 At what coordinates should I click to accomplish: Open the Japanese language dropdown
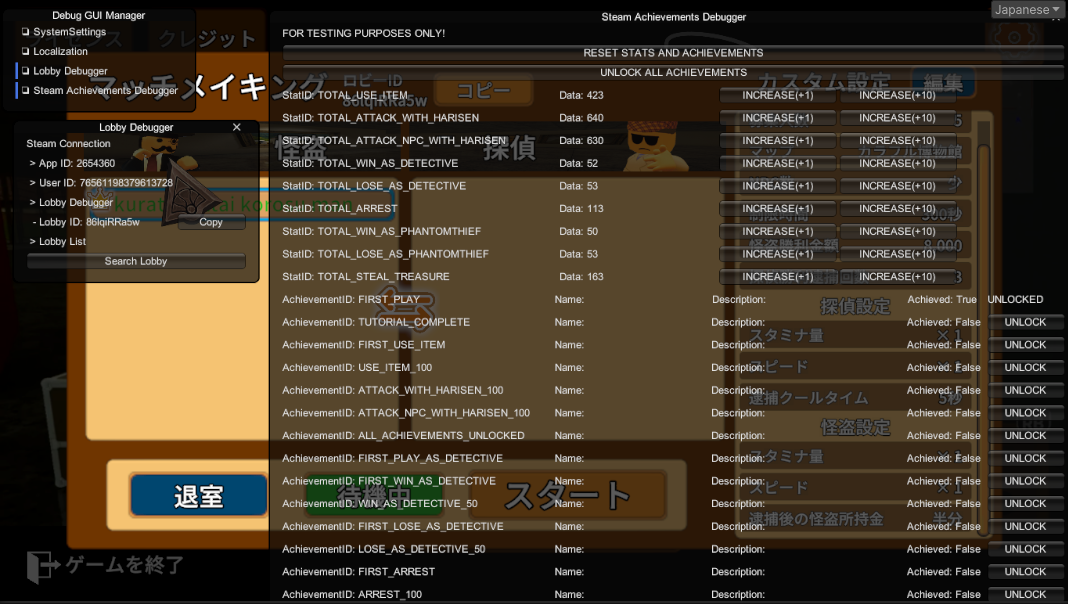point(1027,10)
